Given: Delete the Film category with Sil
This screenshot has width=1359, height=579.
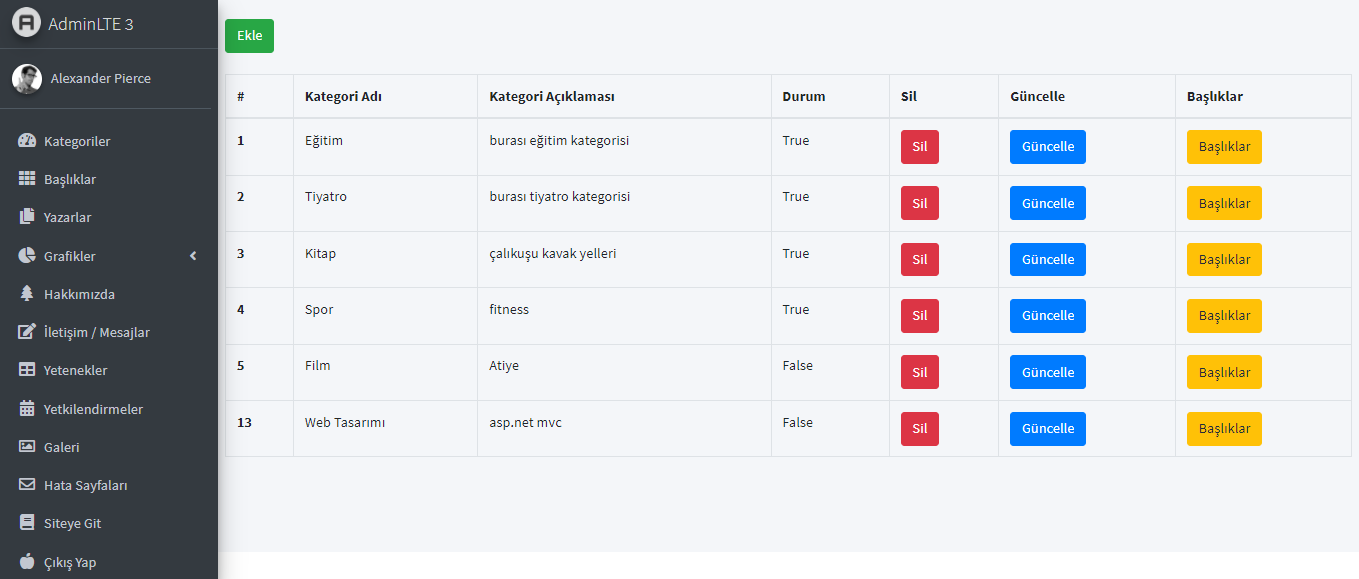Looking at the screenshot, I should [x=920, y=372].
